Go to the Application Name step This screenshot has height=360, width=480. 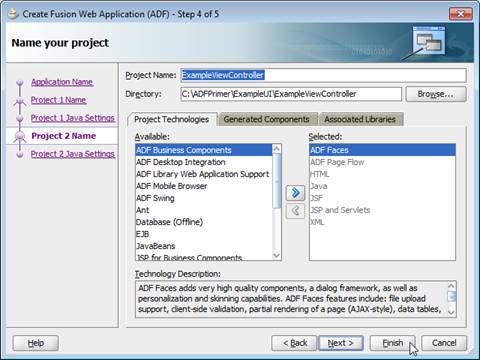coord(62,82)
